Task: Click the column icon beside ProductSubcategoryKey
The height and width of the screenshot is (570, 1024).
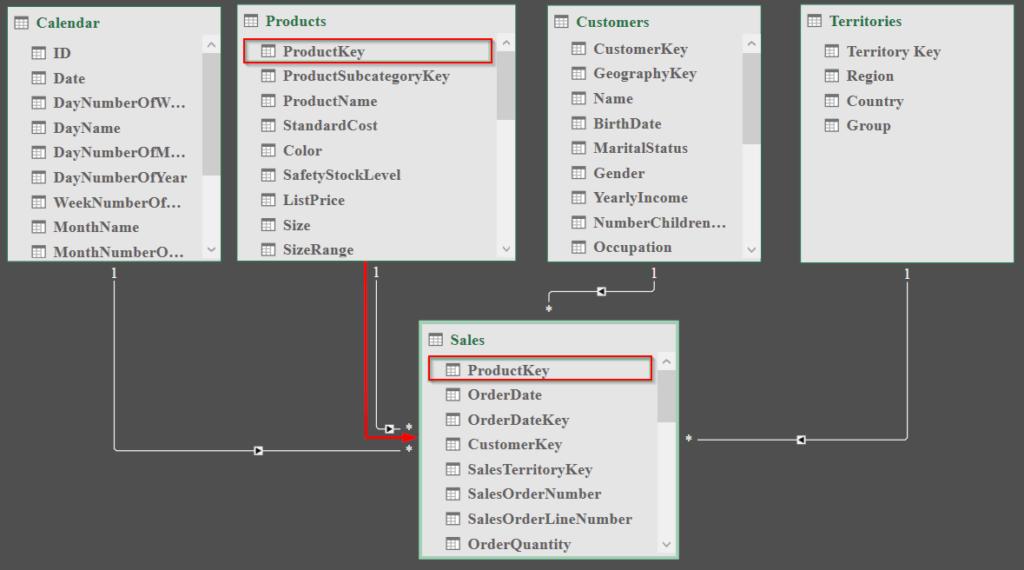Action: pos(268,76)
